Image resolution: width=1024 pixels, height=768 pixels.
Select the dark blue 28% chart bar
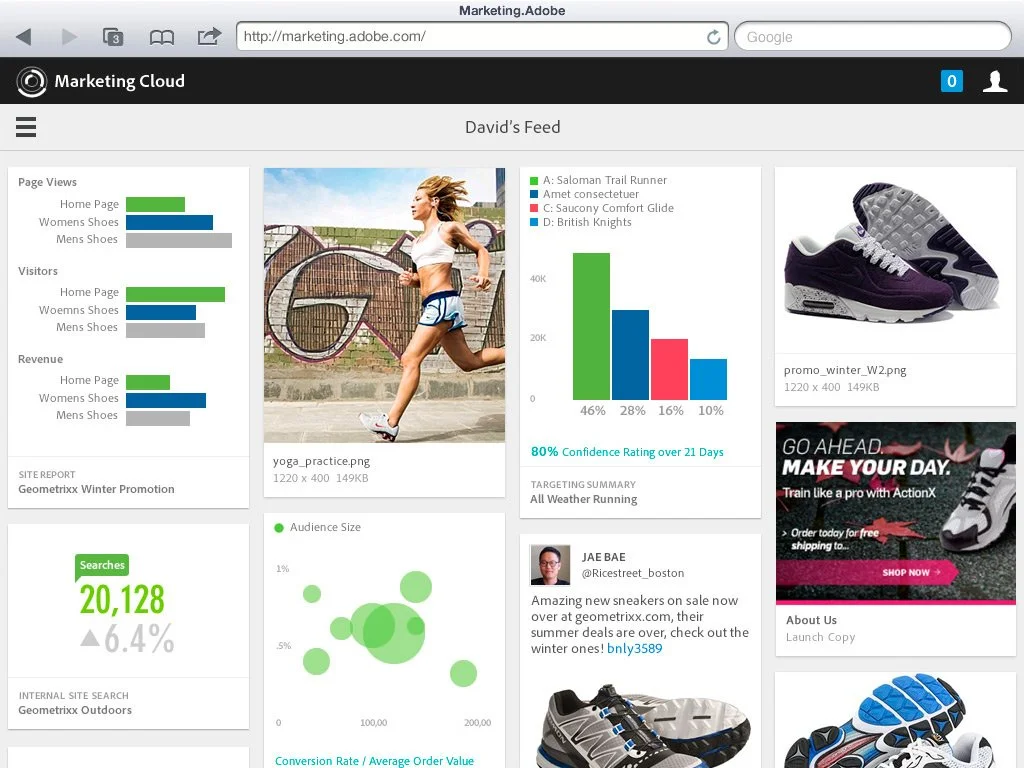[630, 355]
